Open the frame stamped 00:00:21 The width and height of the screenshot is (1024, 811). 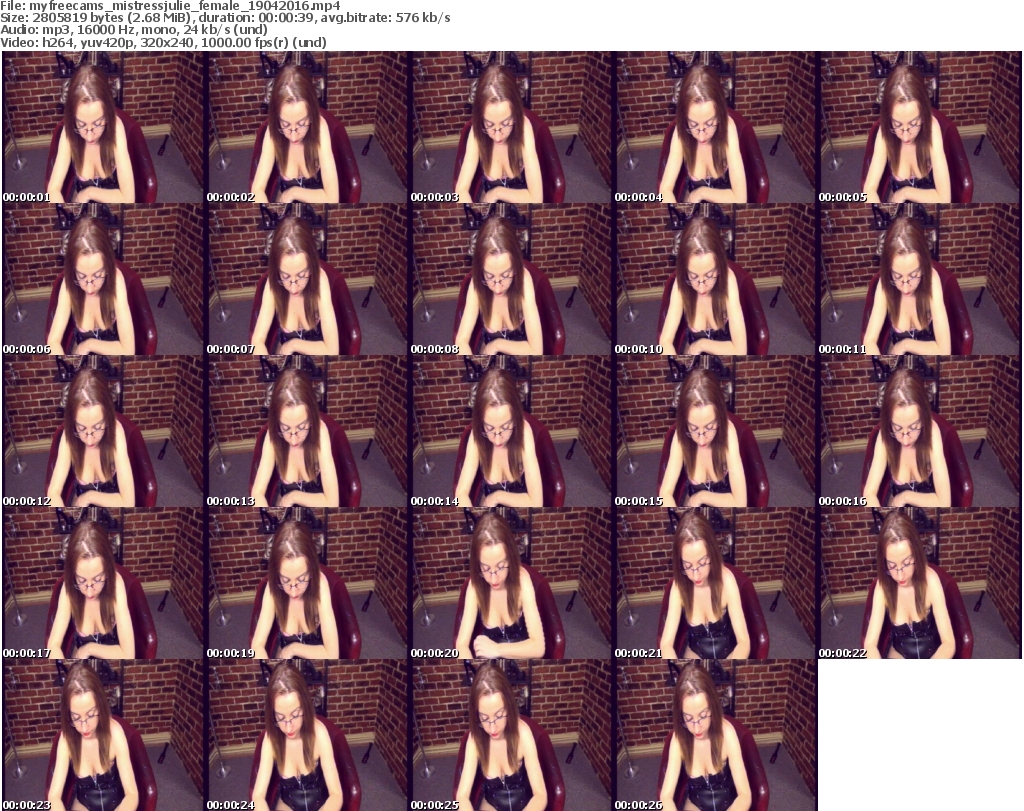pos(715,583)
